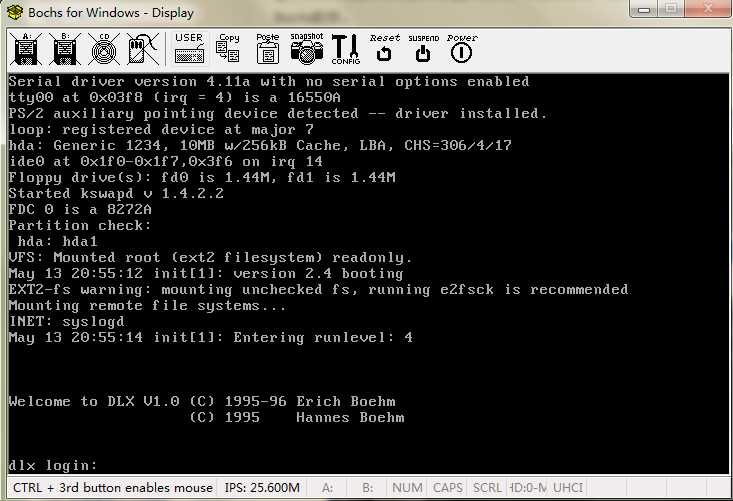Click the 'Floppy drive(s)' line
Viewport: 733px width, 501px height.
[202, 178]
